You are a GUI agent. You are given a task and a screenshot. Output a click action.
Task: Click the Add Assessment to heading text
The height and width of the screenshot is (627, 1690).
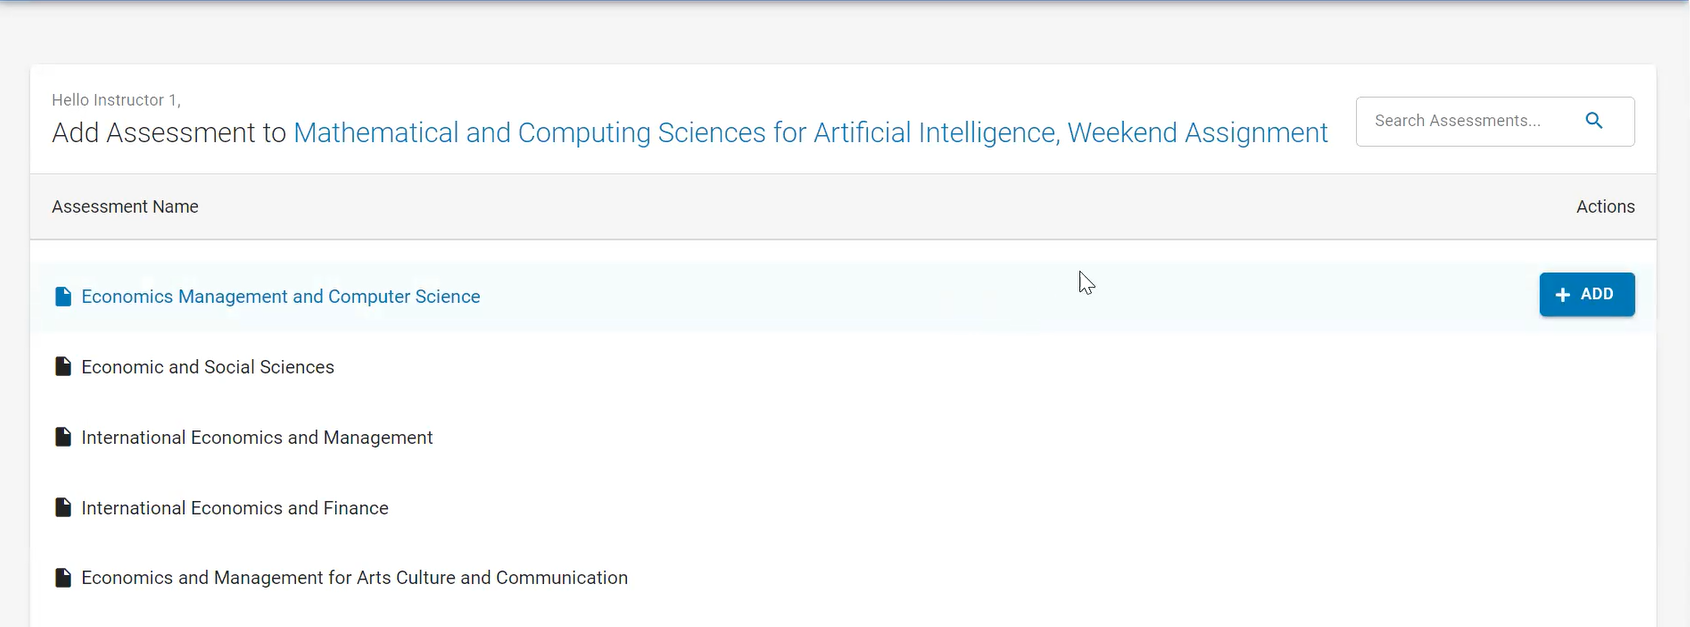pyautogui.click(x=169, y=133)
